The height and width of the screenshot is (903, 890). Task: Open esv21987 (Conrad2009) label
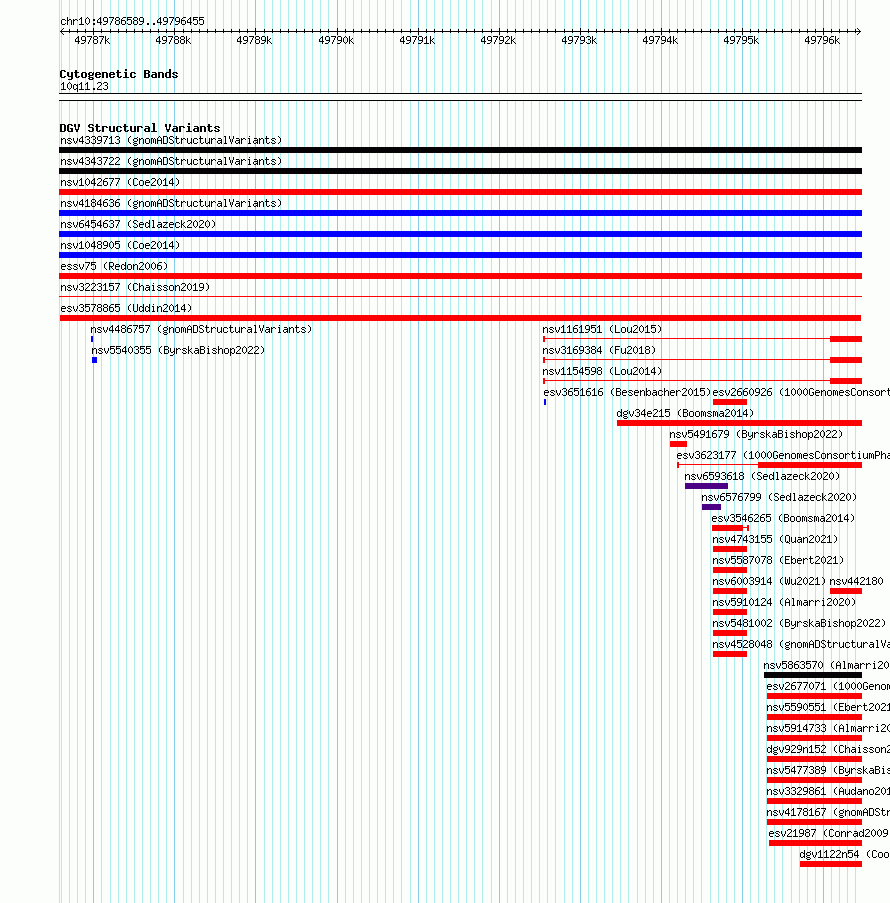(828, 834)
